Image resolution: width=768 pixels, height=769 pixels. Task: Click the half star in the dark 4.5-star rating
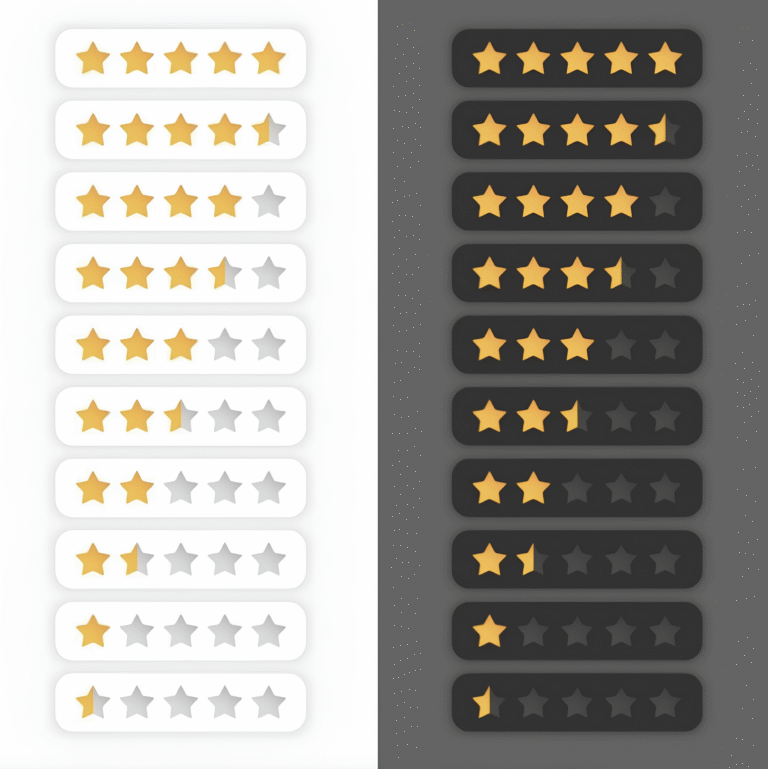[664, 130]
